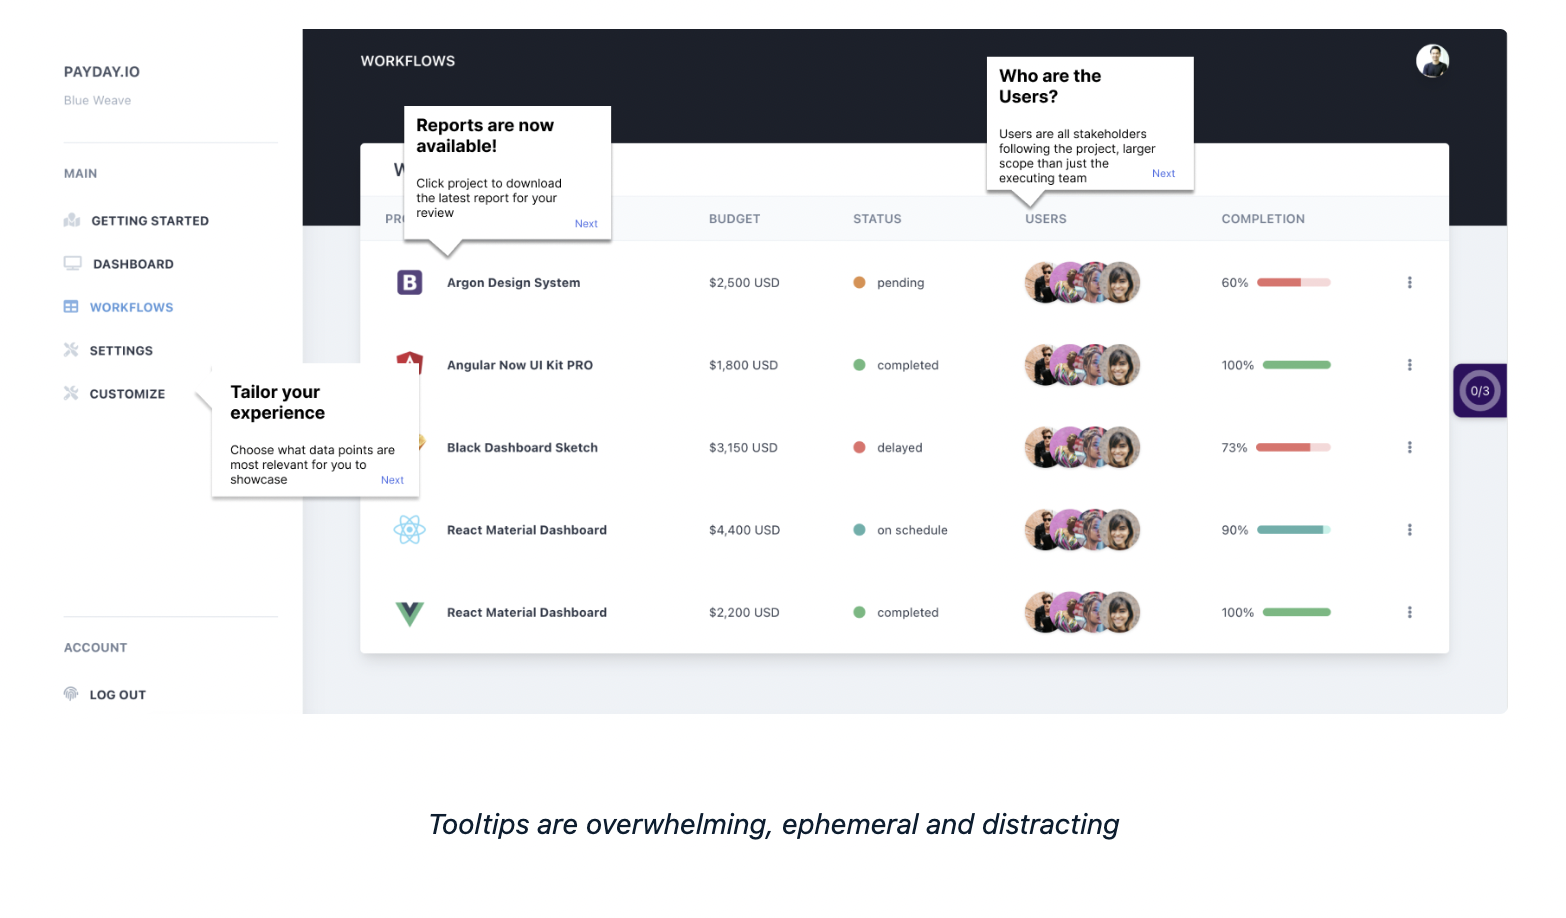Screen dimensions: 1566x918
Task: Click the Workflows grid icon
Action: tap(71, 306)
